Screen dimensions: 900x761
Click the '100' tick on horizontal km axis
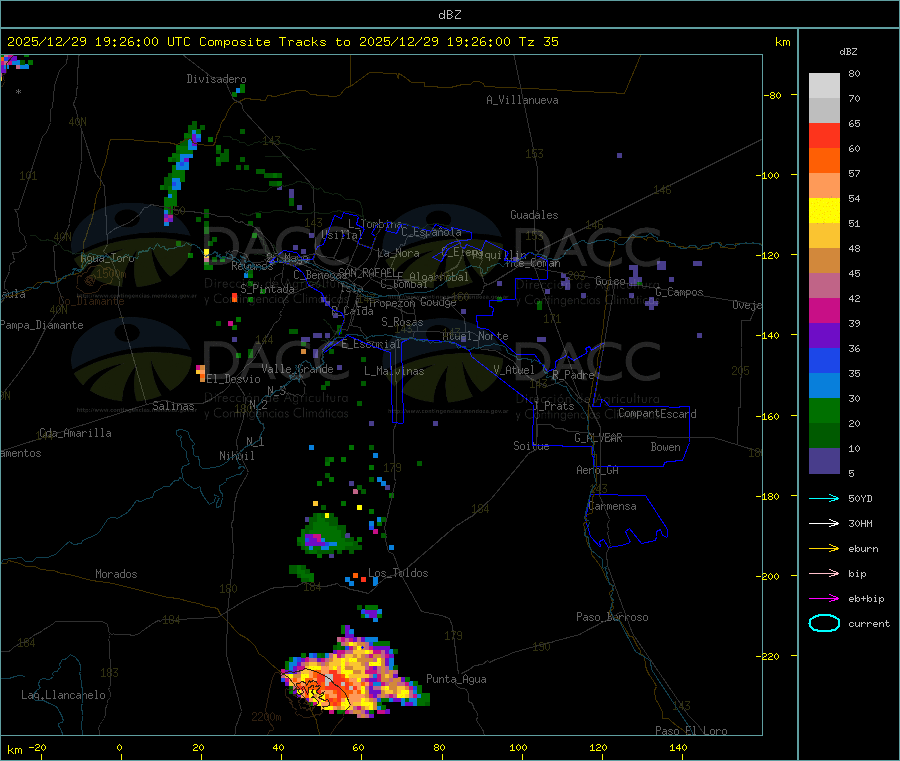[518, 747]
